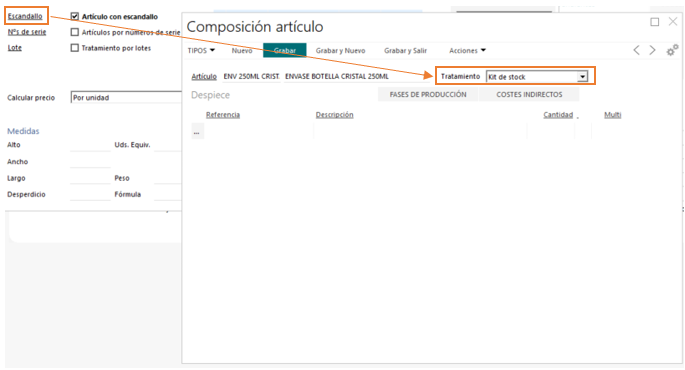This screenshot has width=685, height=370.
Task: Click Grabar y Salir
Action: (405, 51)
